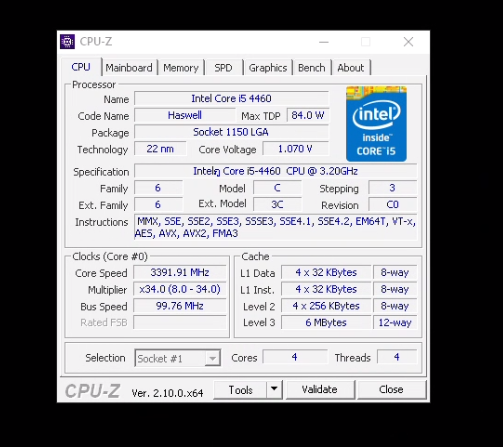This screenshot has width=503, height=447.
Task: Close the CPU-Z window with X
Action: [408, 42]
